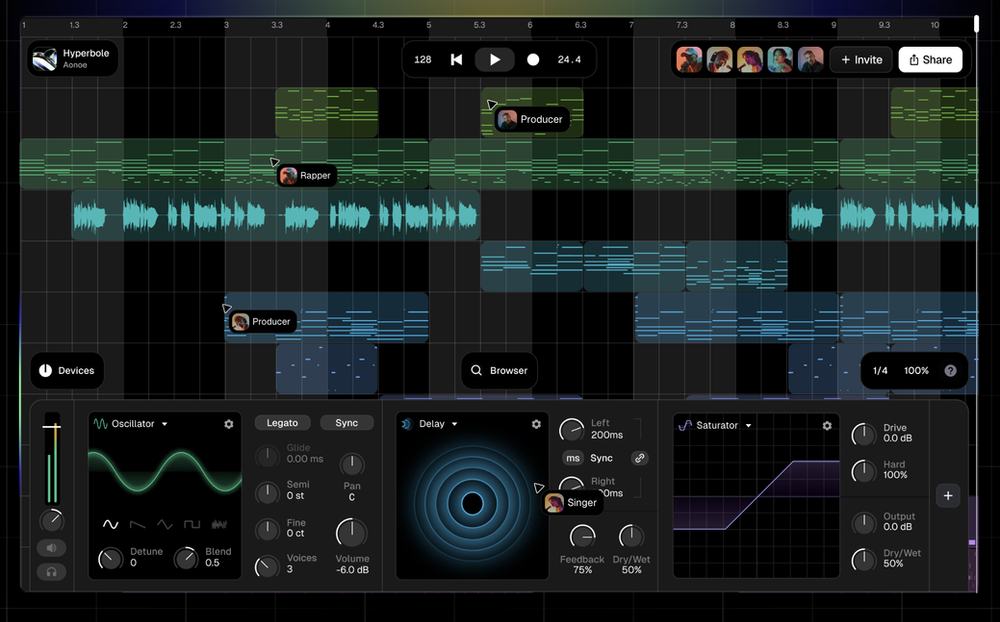This screenshot has height=622, width=1000.
Task: Add a new device with plus button
Action: point(949,495)
